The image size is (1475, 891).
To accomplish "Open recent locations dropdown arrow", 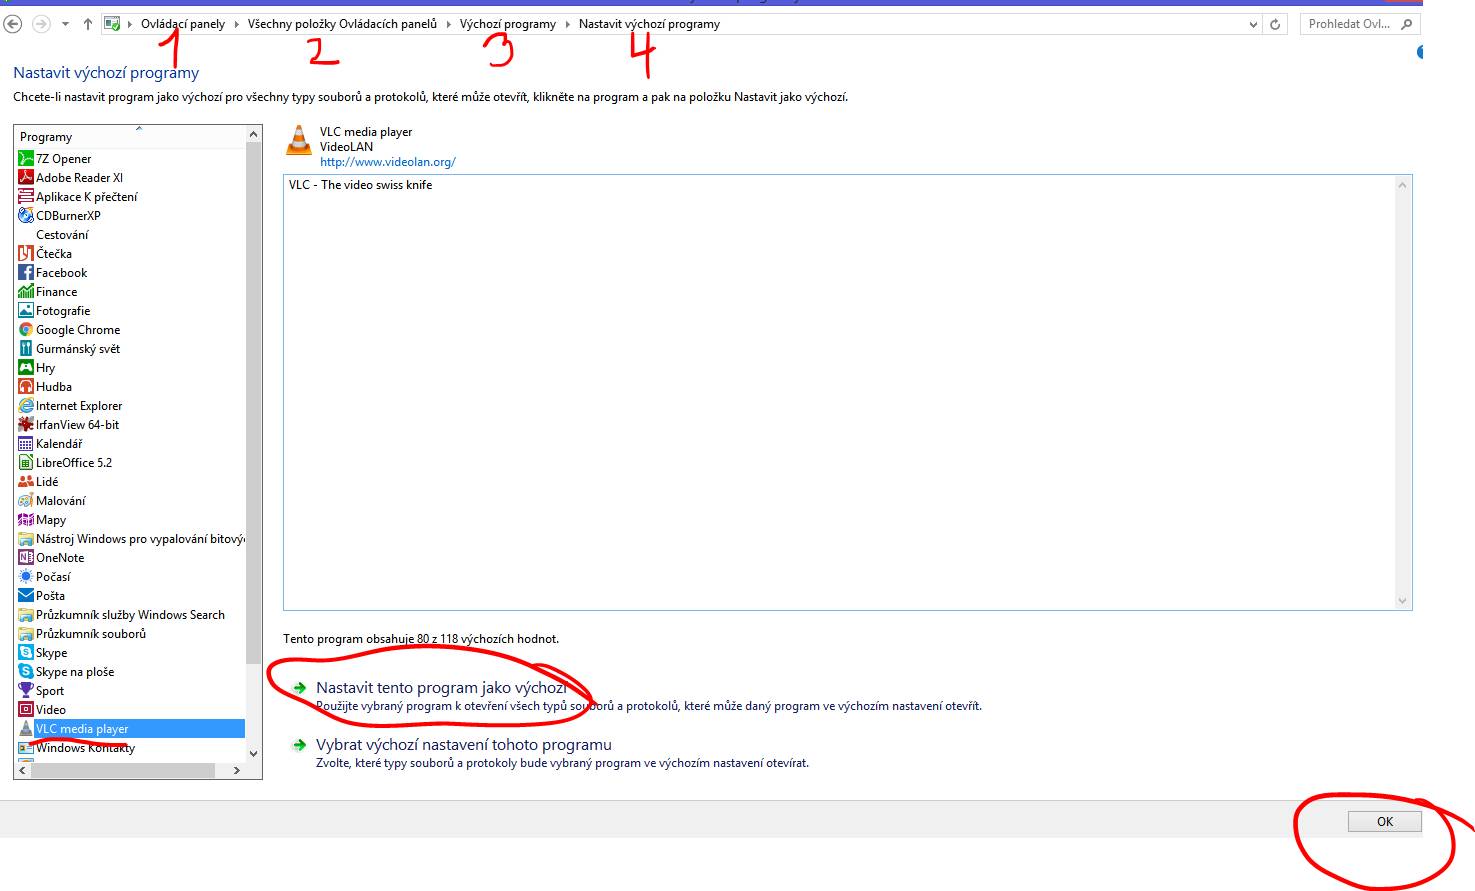I will [x=65, y=24].
